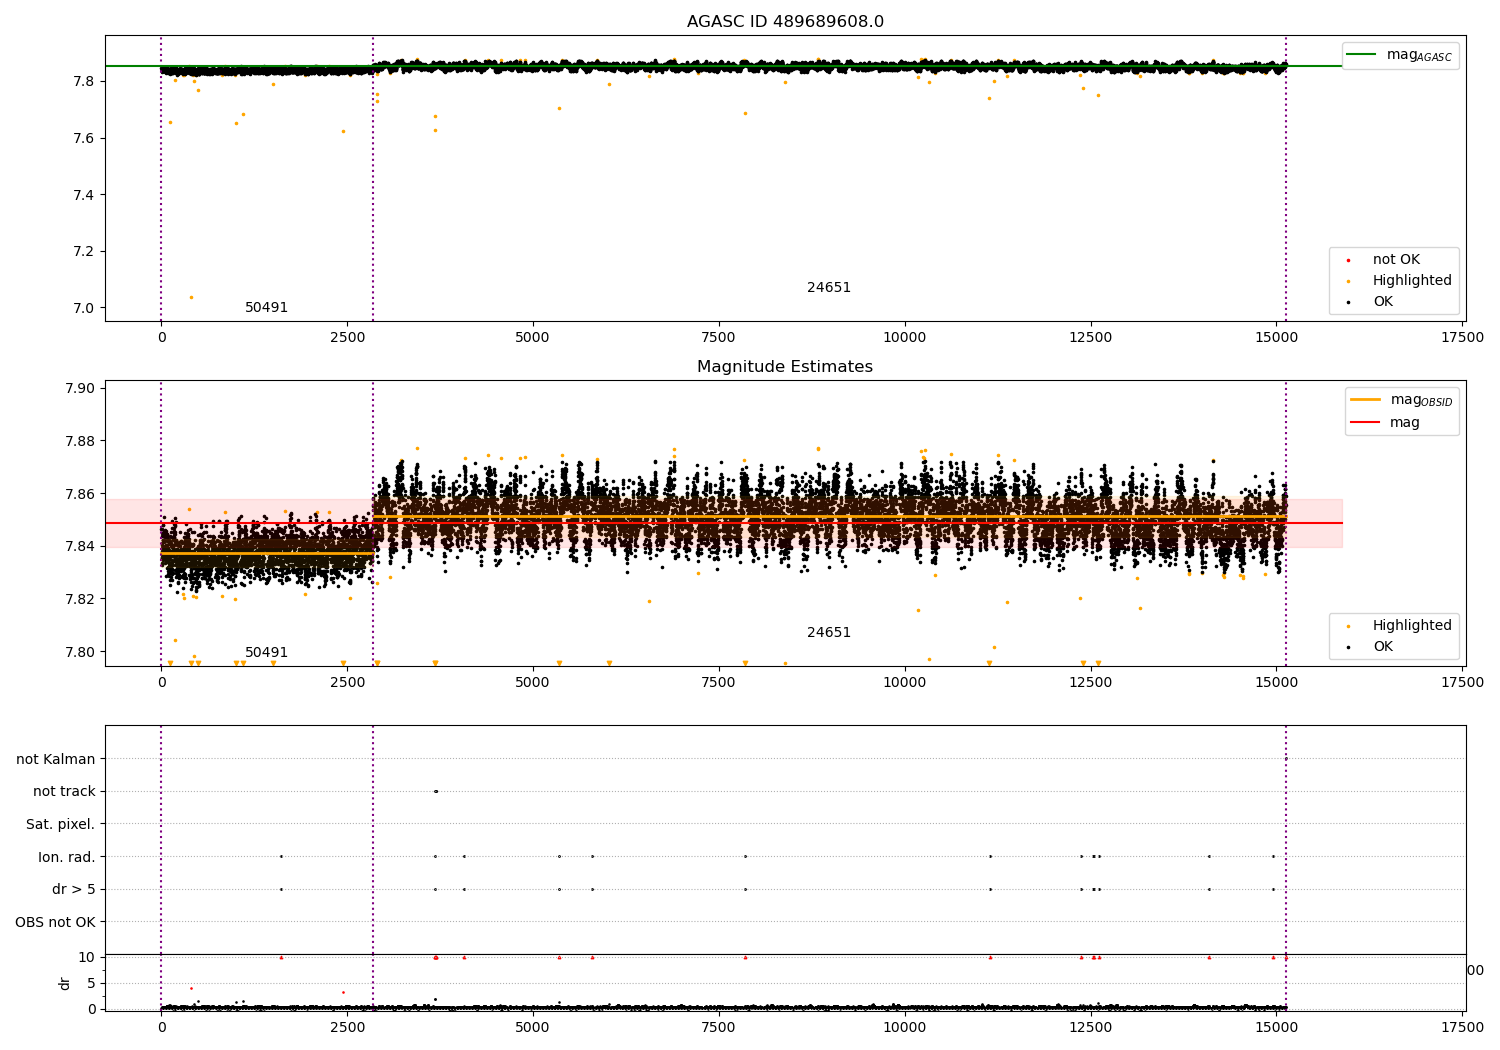
Task: Click the 50491 label in the top plot
Action: [x=266, y=308]
